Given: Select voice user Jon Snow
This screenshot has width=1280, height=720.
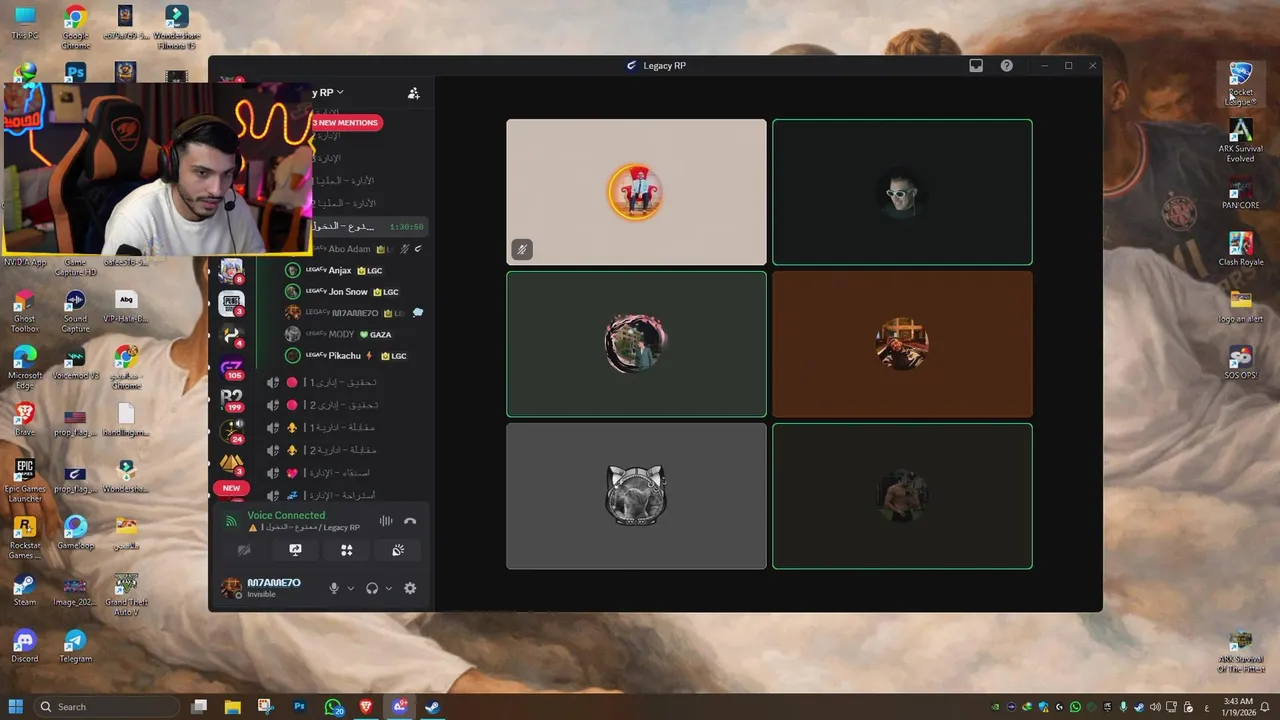Looking at the screenshot, I should tap(343, 292).
